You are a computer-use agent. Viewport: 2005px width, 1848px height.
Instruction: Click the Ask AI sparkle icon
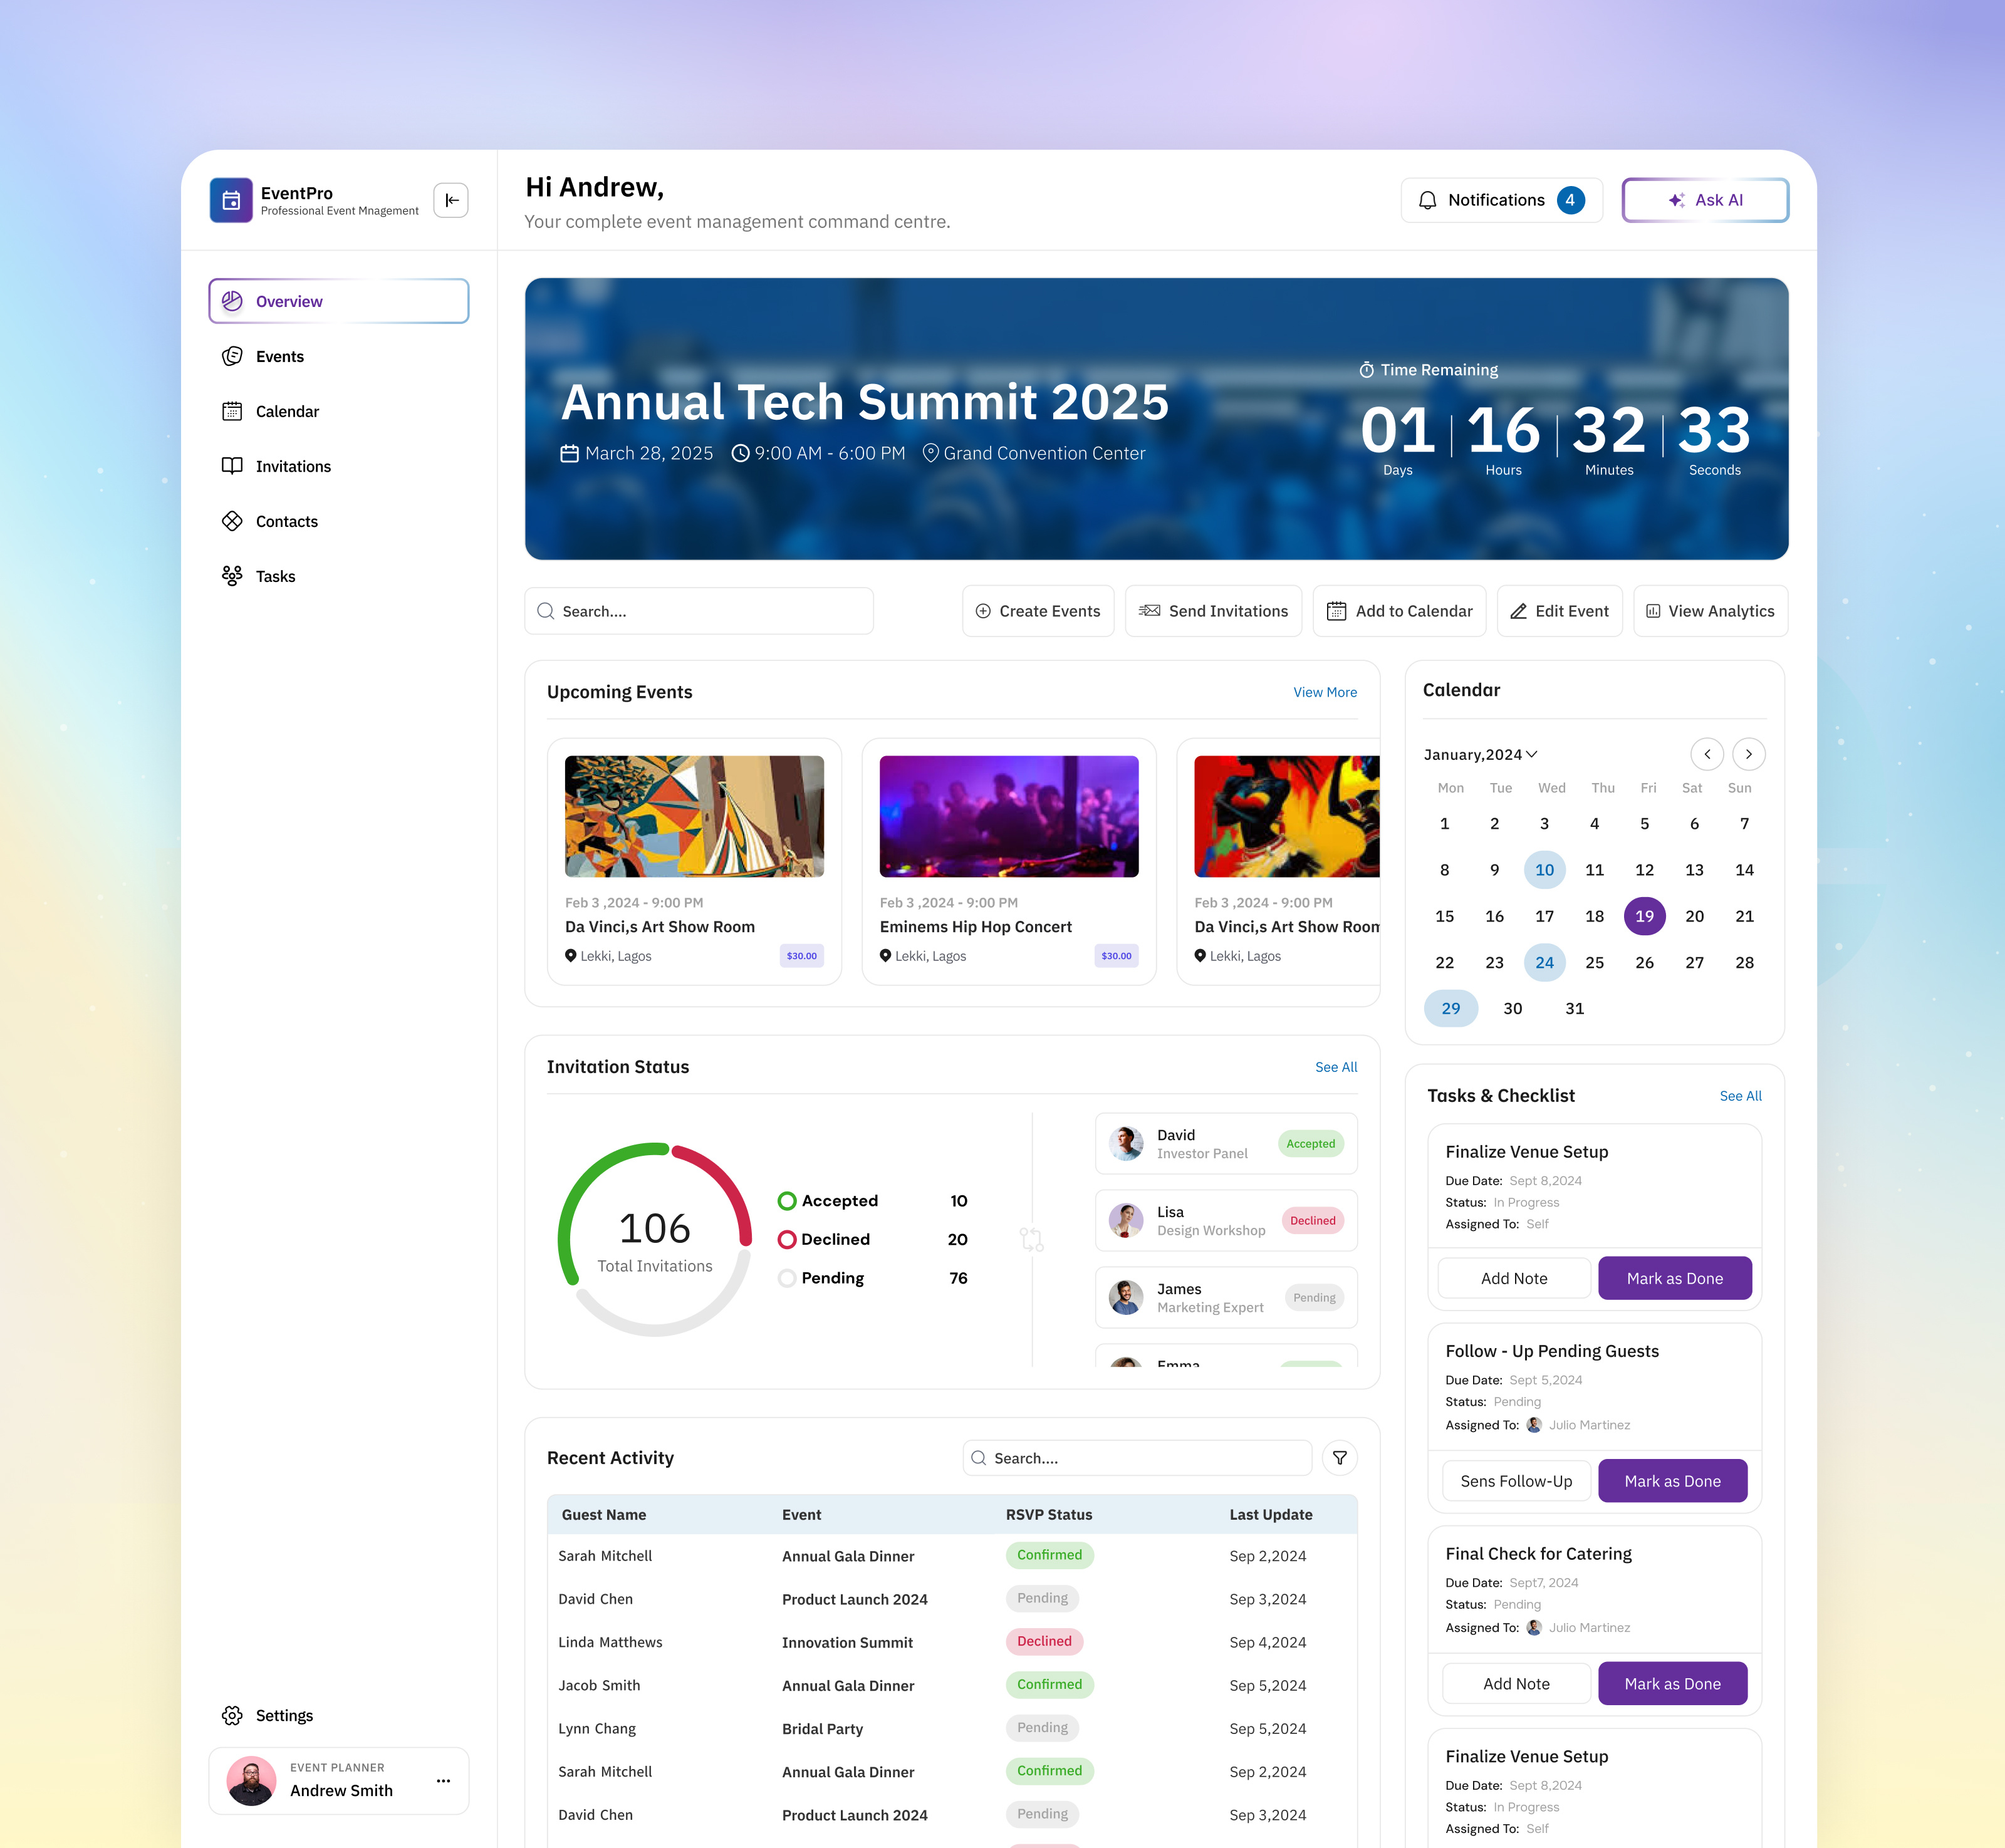pyautogui.click(x=1677, y=200)
